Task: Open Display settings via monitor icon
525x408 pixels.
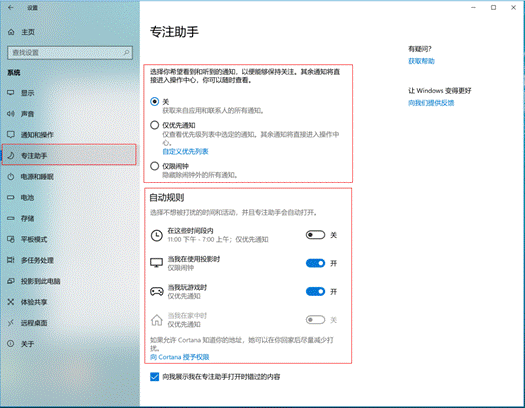Action: [x=11, y=93]
